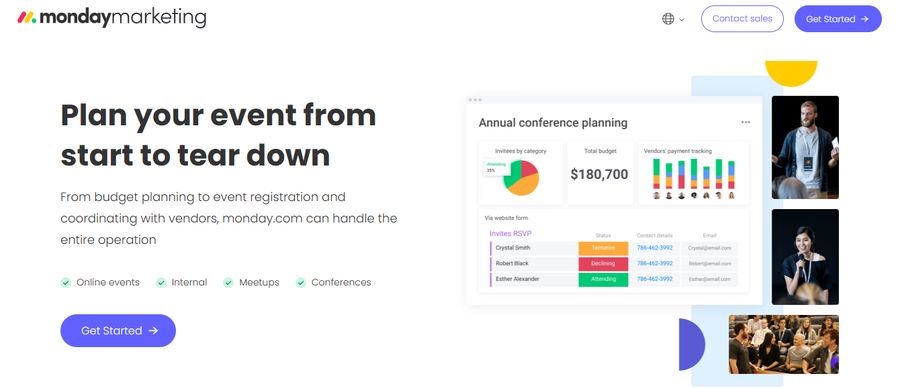Open the globe language selector
The image size is (900, 388).
tap(668, 19)
